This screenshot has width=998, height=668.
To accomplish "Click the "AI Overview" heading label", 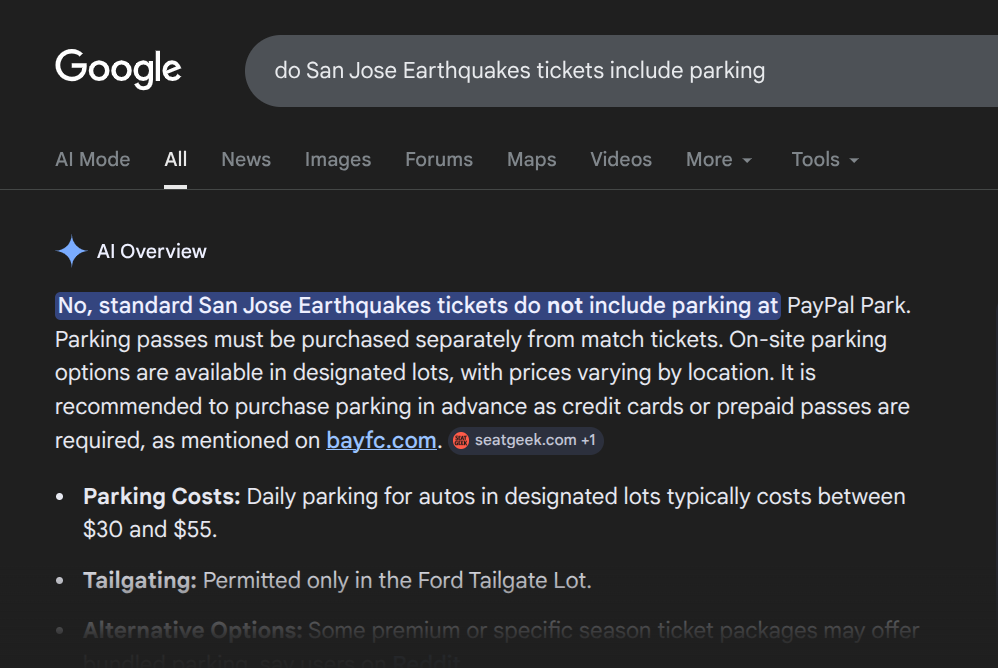I will tap(152, 252).
